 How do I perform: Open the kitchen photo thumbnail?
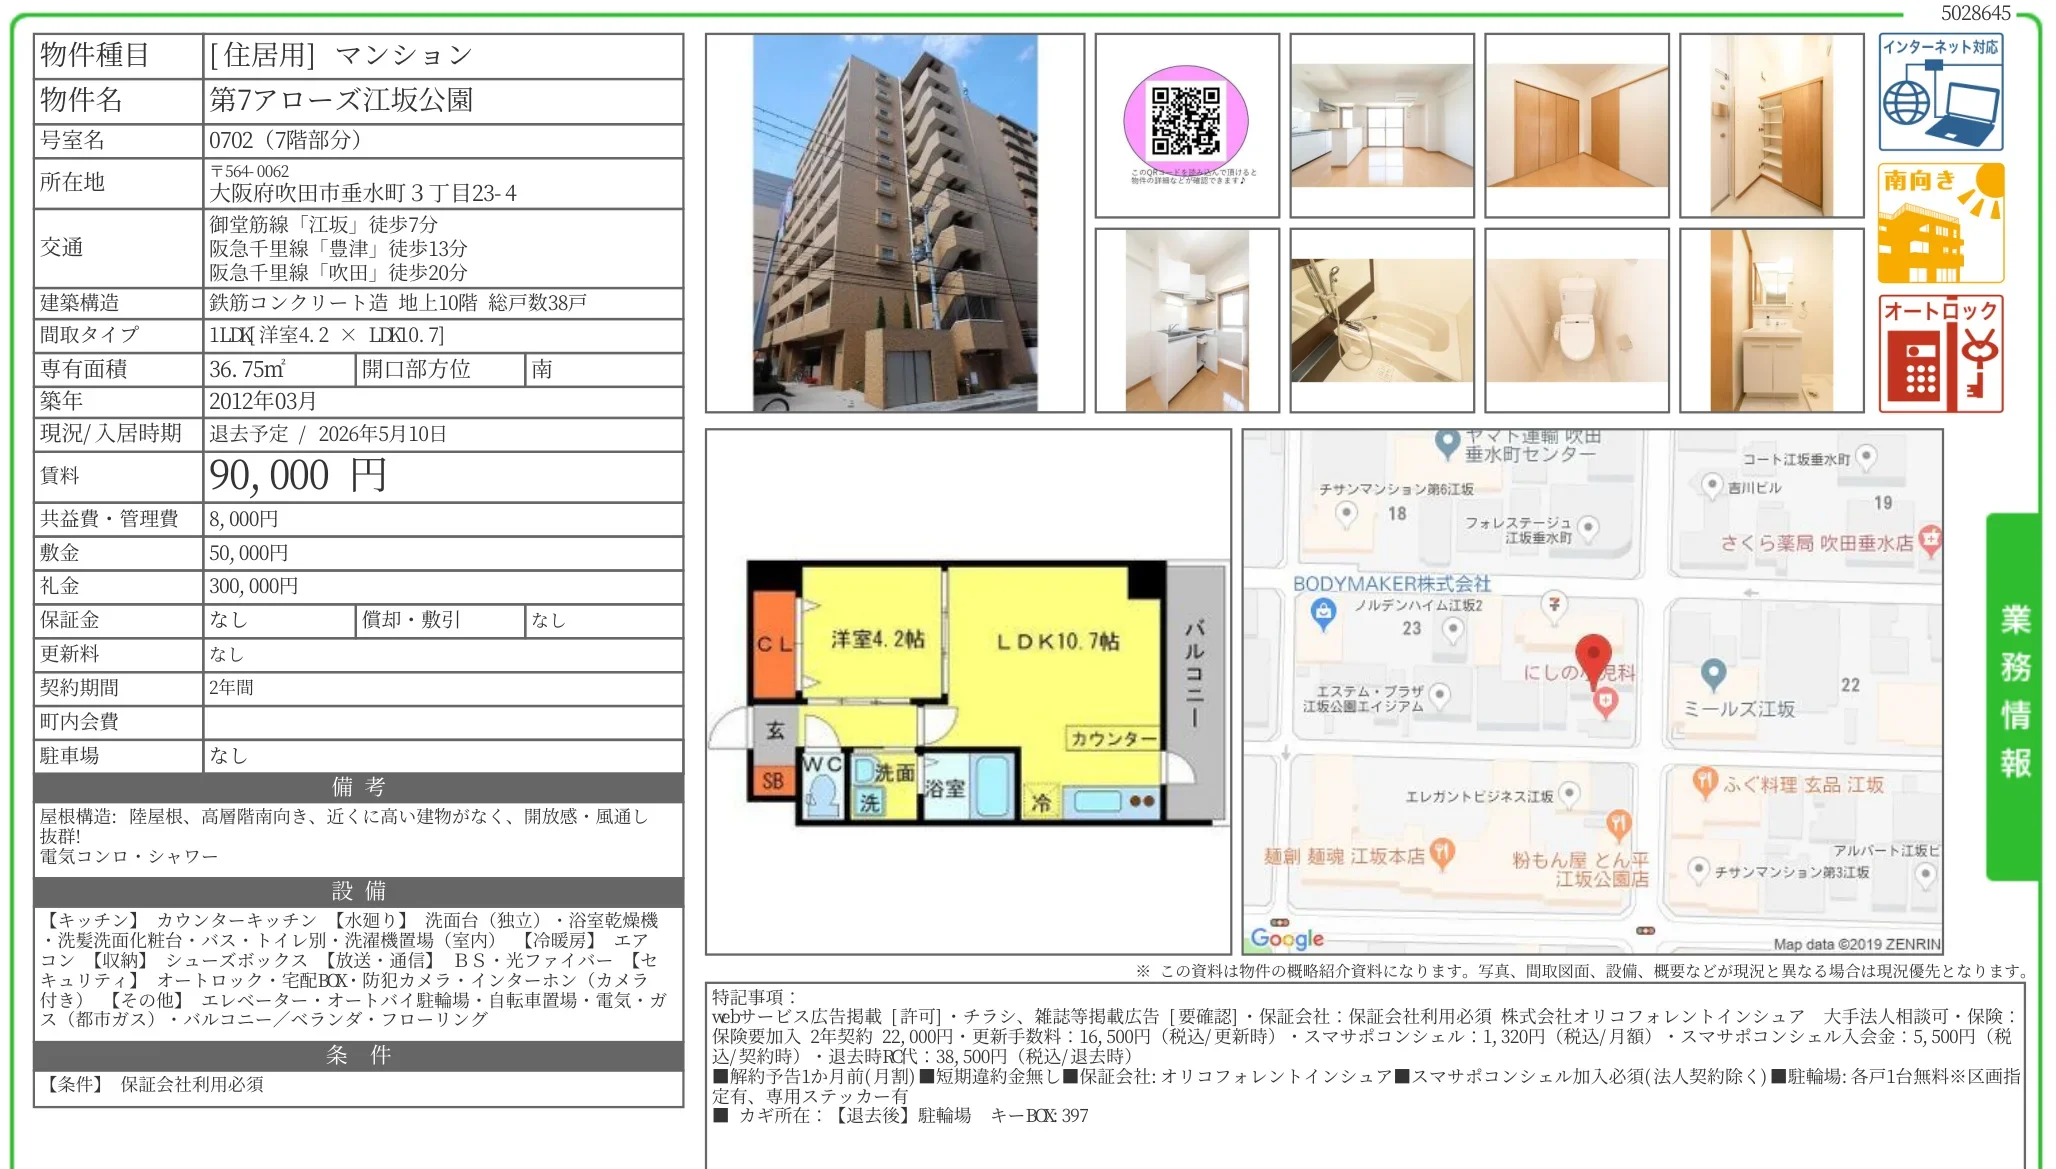[1186, 320]
